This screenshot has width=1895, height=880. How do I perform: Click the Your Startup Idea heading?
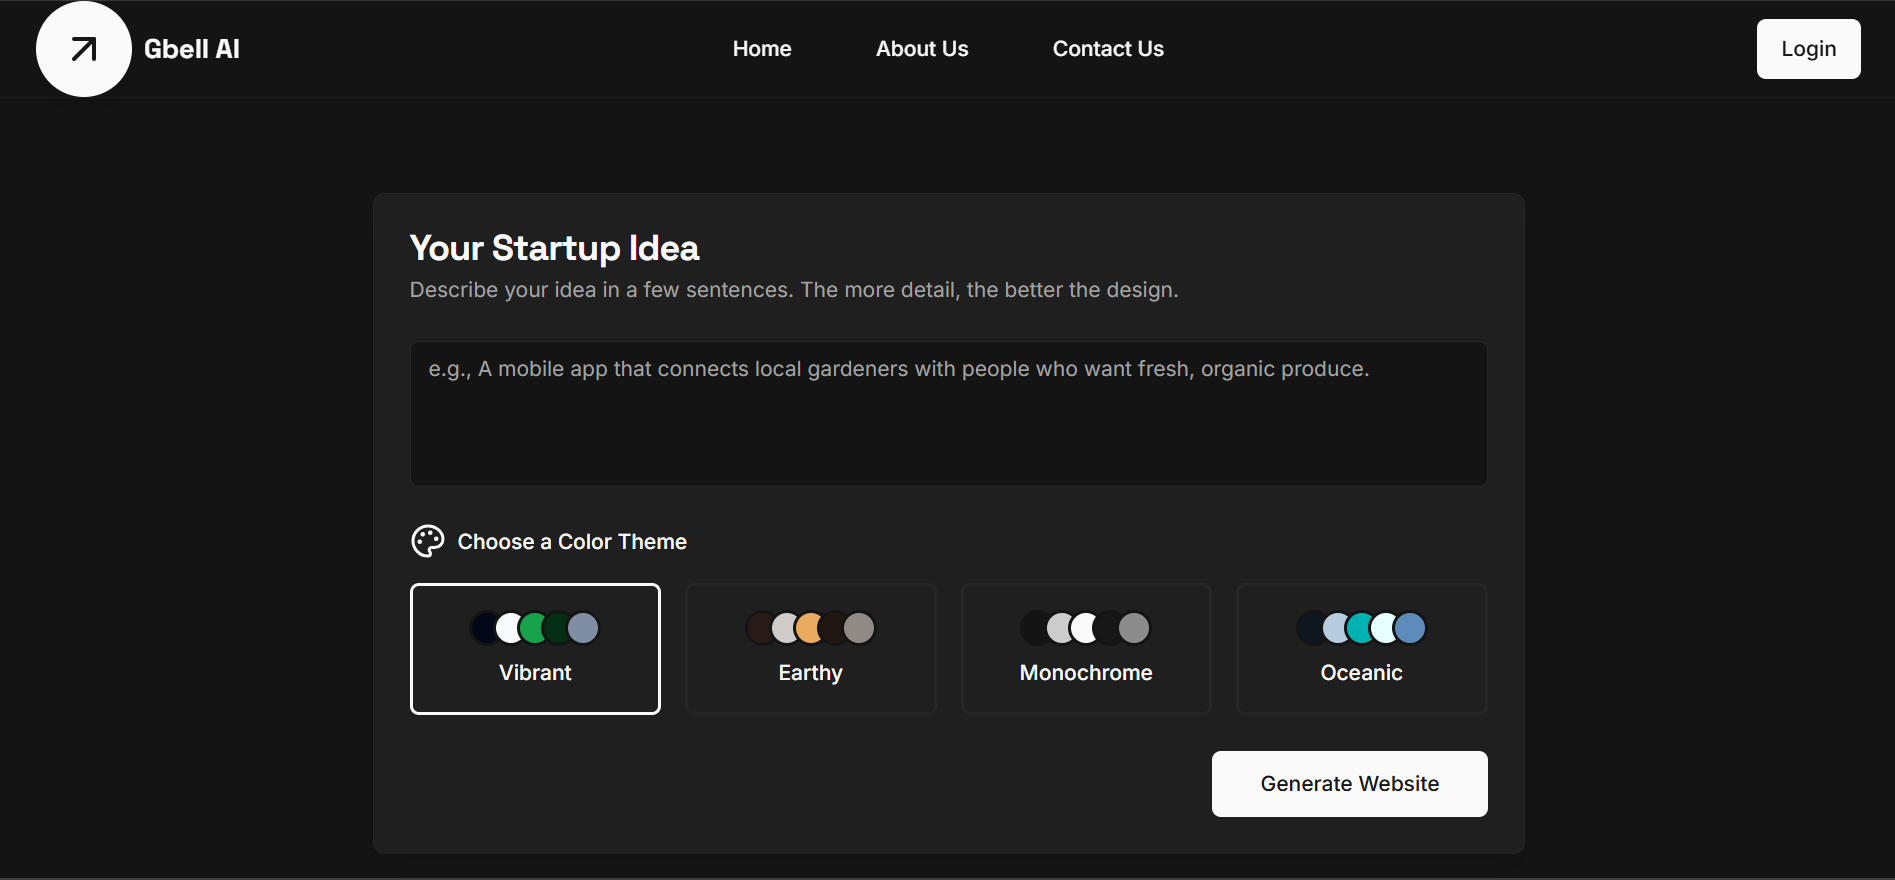click(554, 248)
